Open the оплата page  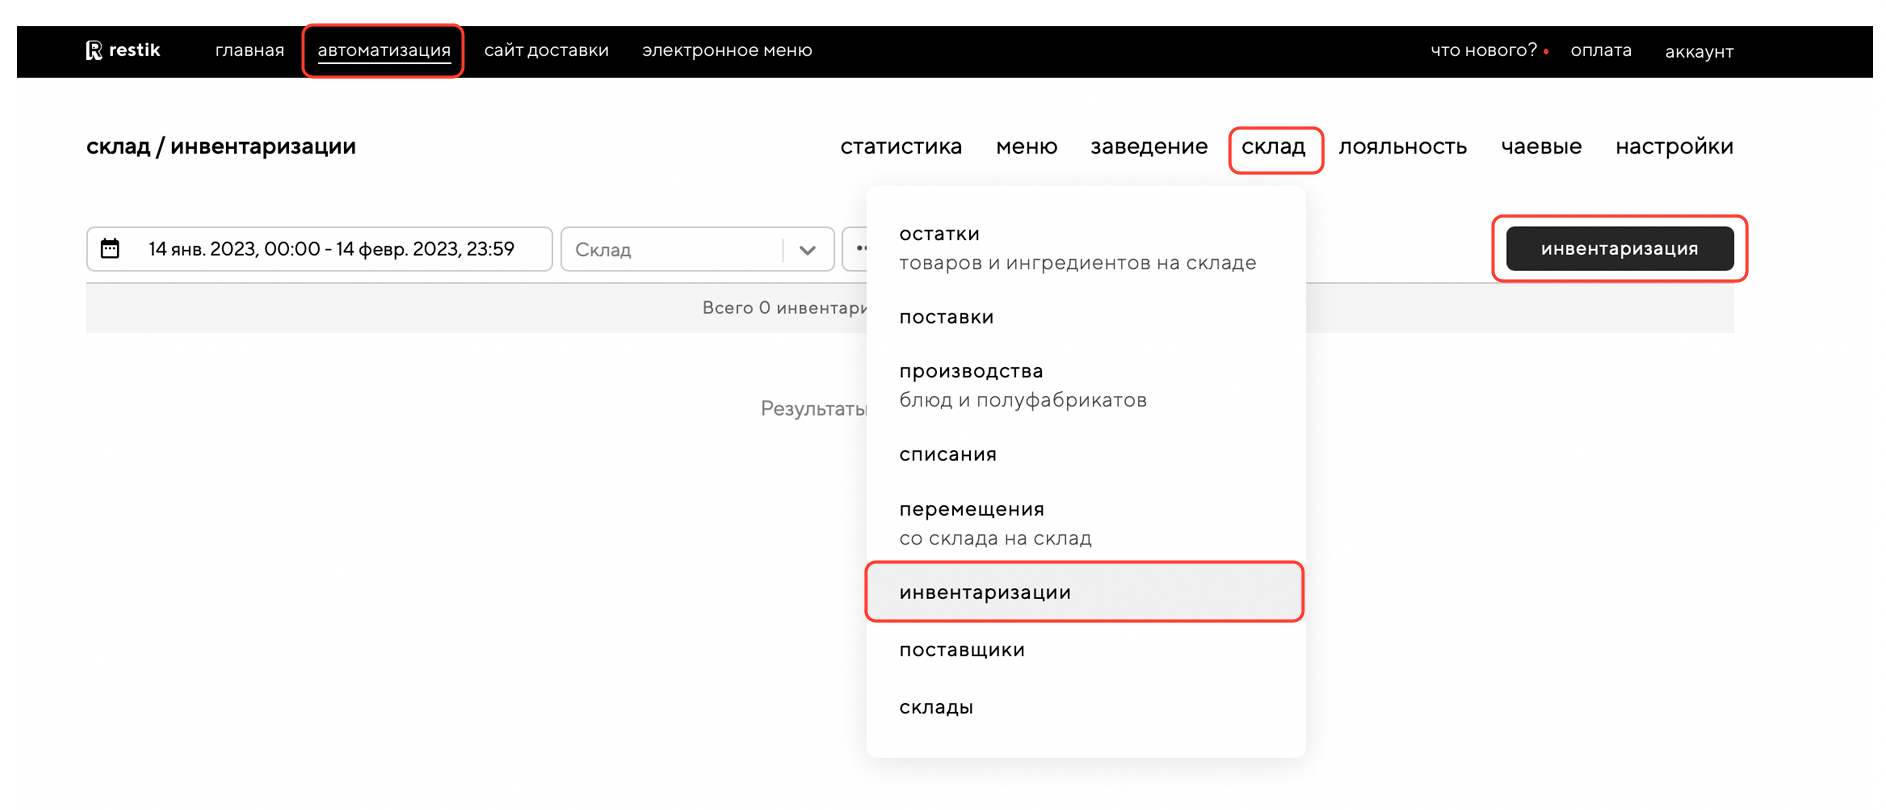pyautogui.click(x=1600, y=51)
